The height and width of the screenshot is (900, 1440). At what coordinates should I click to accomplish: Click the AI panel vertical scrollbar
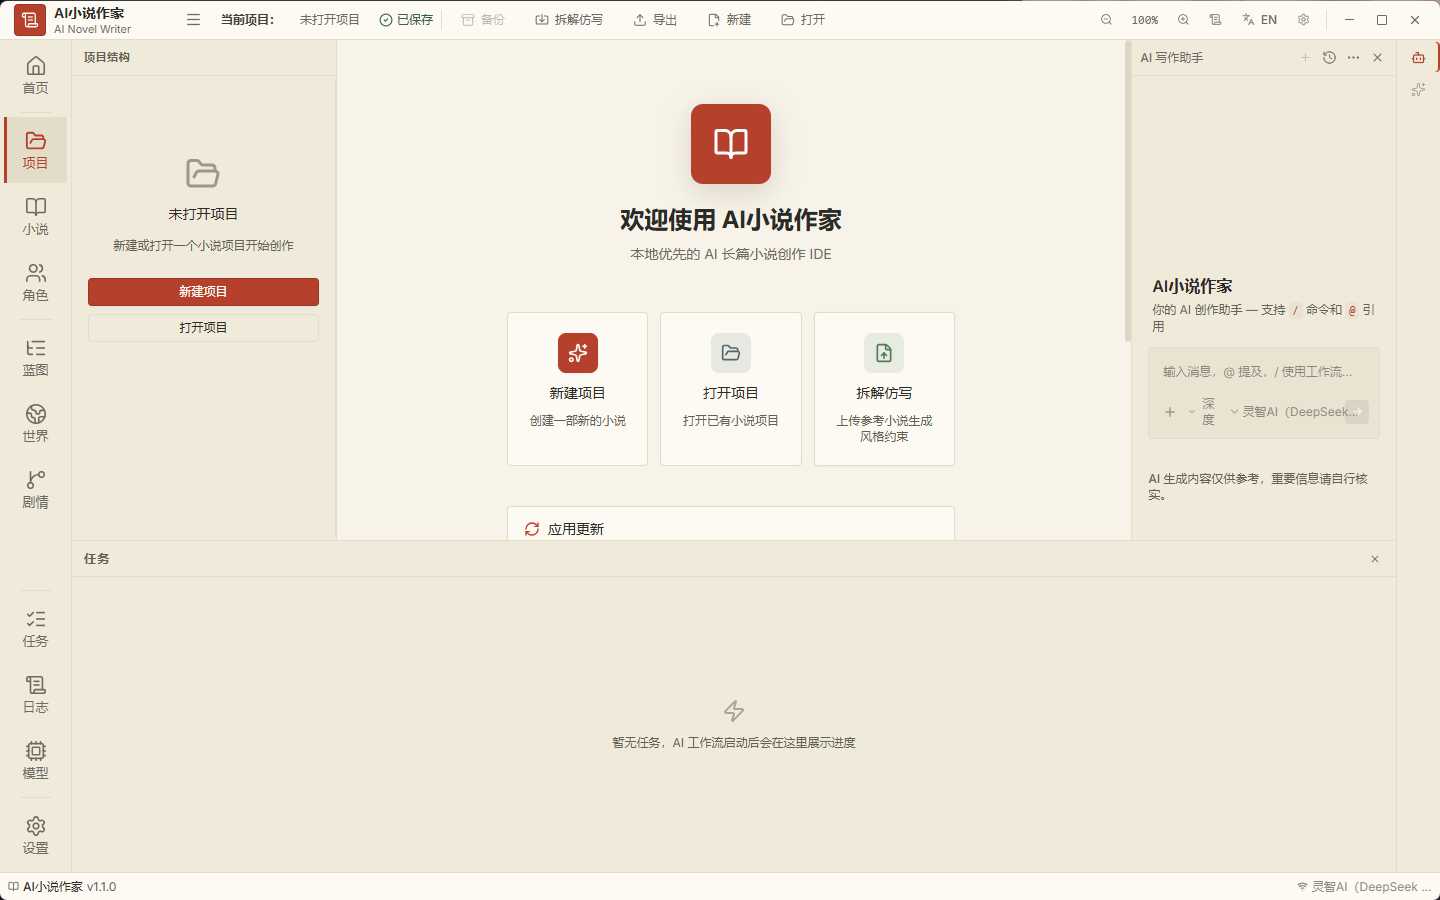coord(1128,192)
